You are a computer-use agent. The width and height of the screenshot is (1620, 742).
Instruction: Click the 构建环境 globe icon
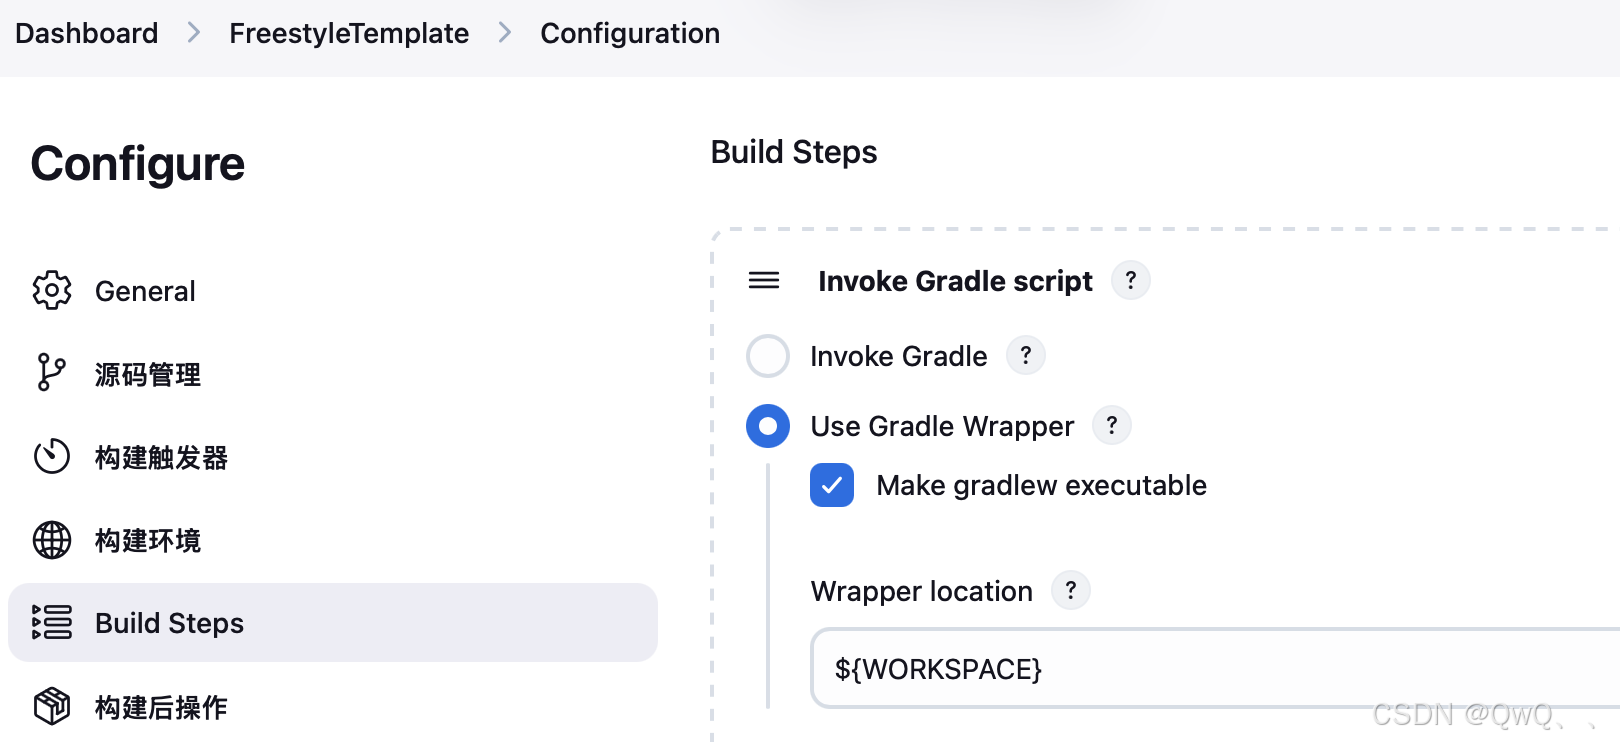(52, 540)
